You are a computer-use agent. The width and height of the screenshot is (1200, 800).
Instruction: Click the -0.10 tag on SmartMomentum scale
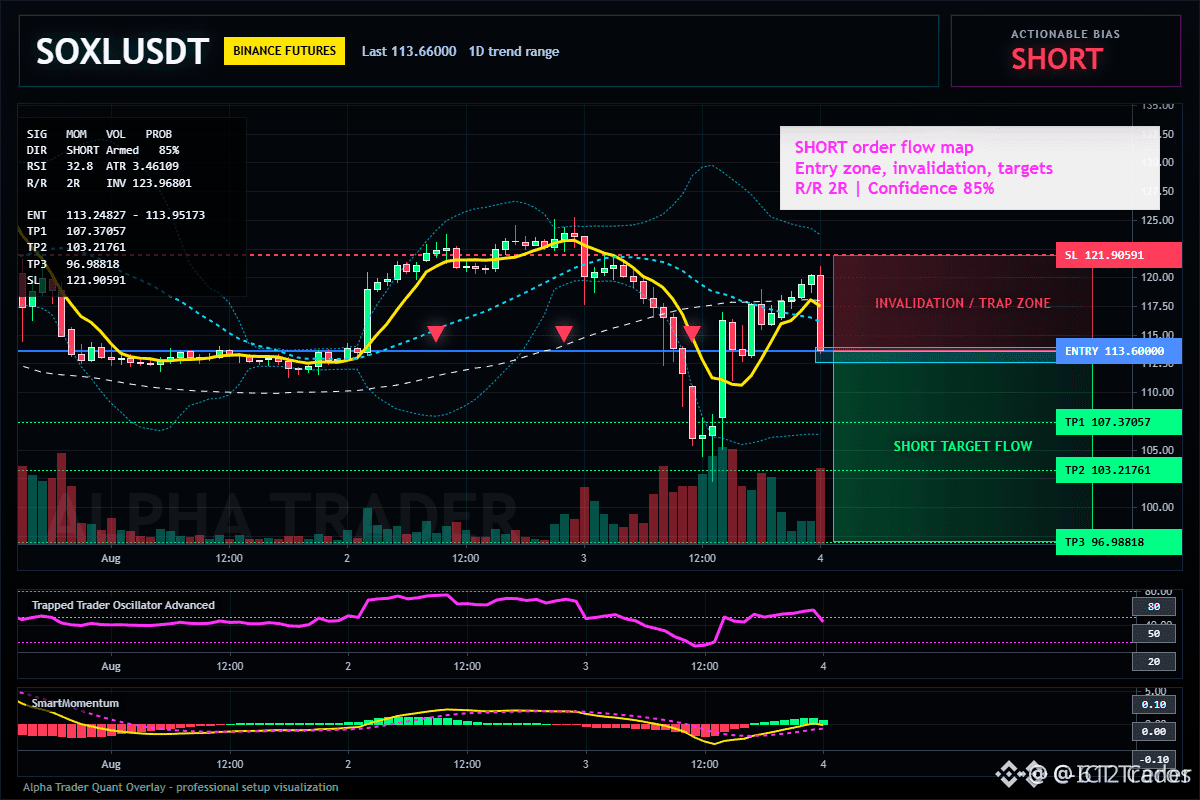(x=1153, y=759)
